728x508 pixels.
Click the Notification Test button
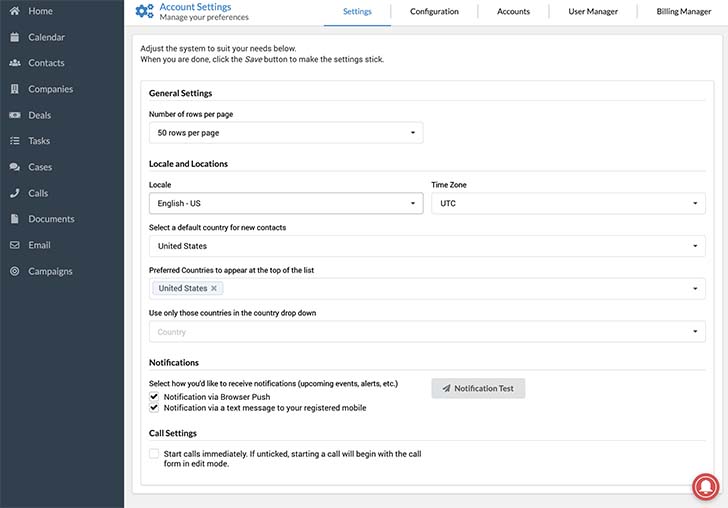[x=478, y=389]
